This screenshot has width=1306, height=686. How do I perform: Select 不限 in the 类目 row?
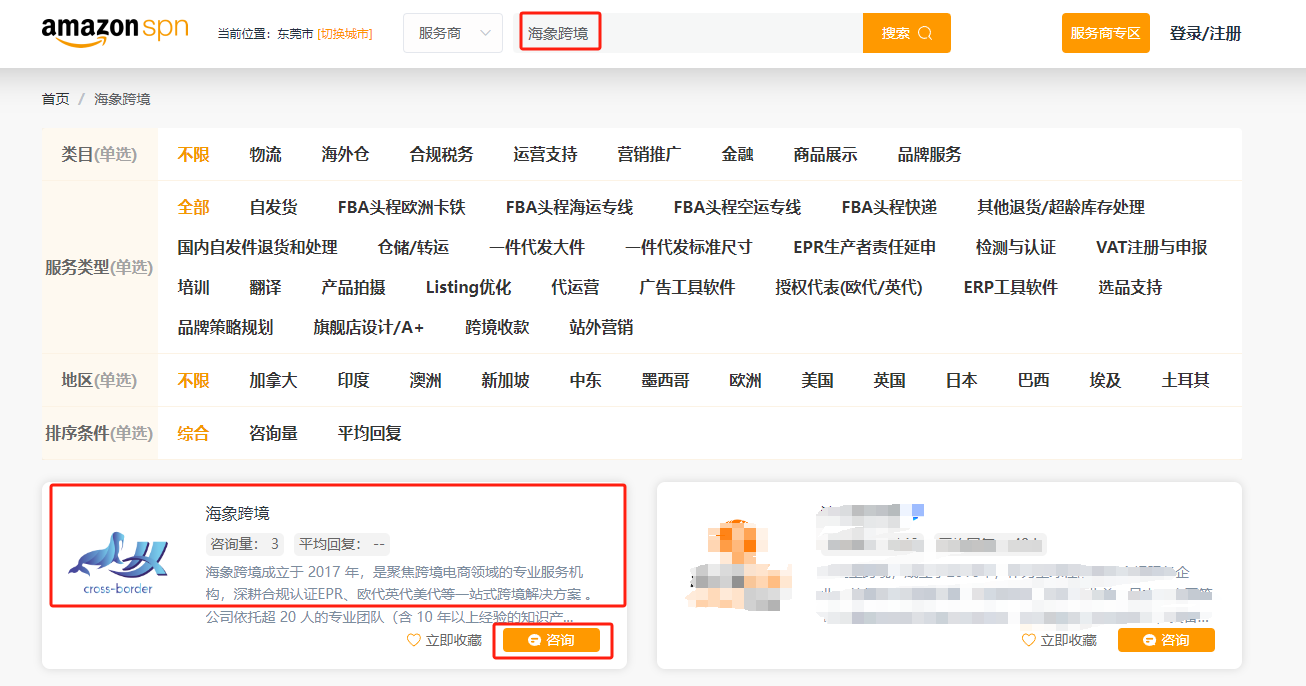194,154
